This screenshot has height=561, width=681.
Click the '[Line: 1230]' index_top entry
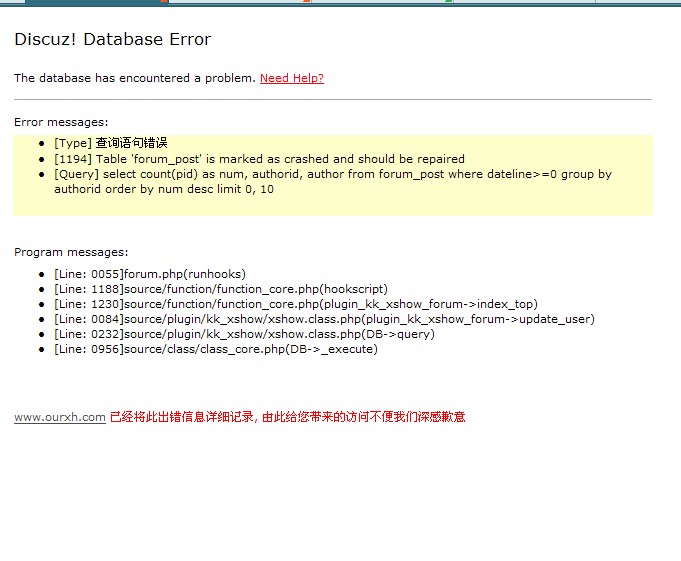click(x=296, y=304)
